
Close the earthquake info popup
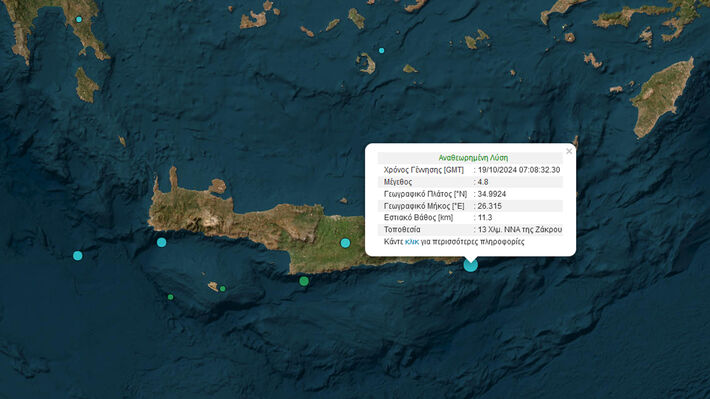tap(569, 151)
